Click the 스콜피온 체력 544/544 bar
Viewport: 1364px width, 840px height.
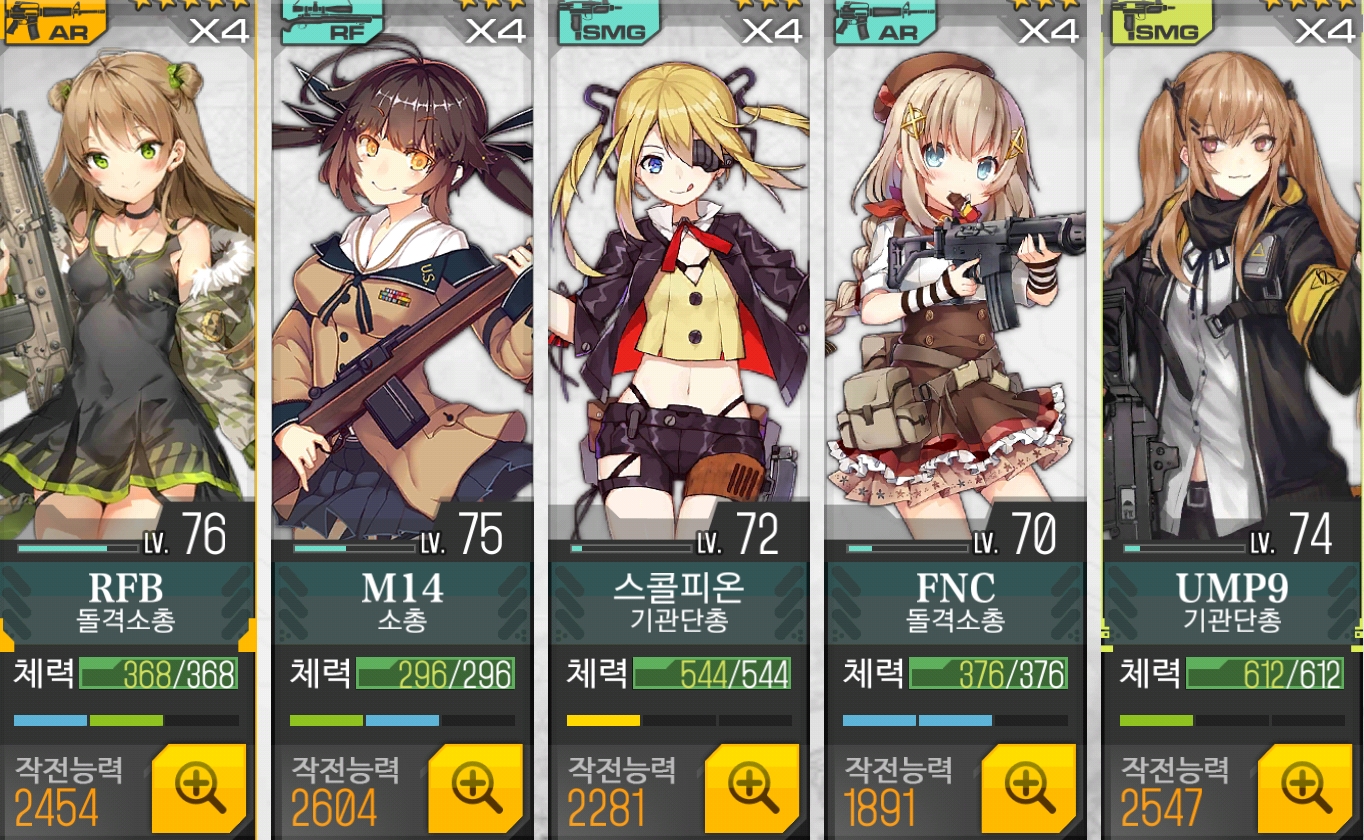(711, 674)
